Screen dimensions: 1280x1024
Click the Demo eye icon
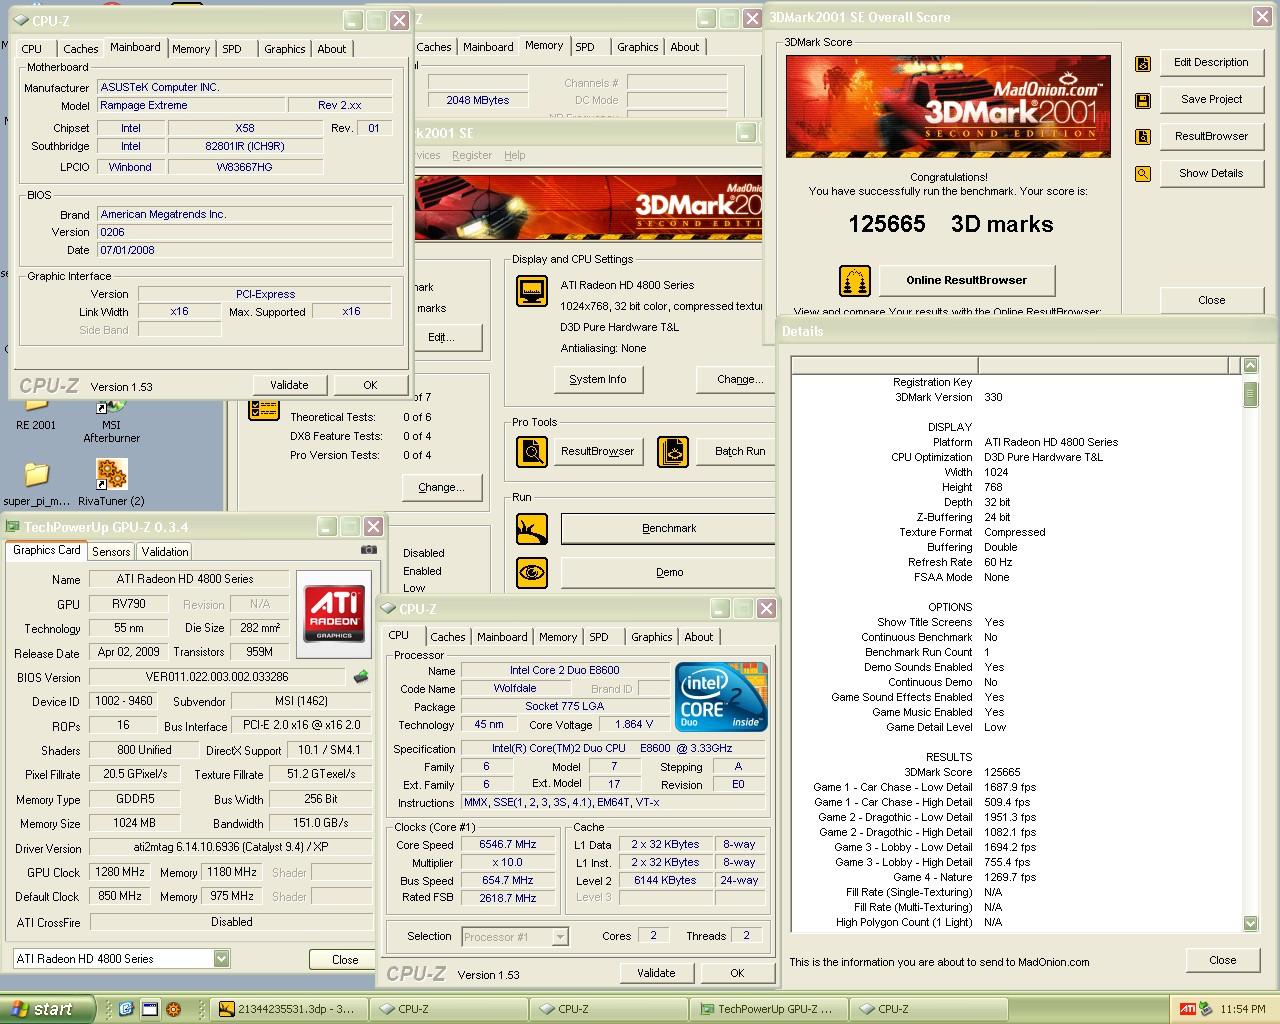[x=532, y=573]
